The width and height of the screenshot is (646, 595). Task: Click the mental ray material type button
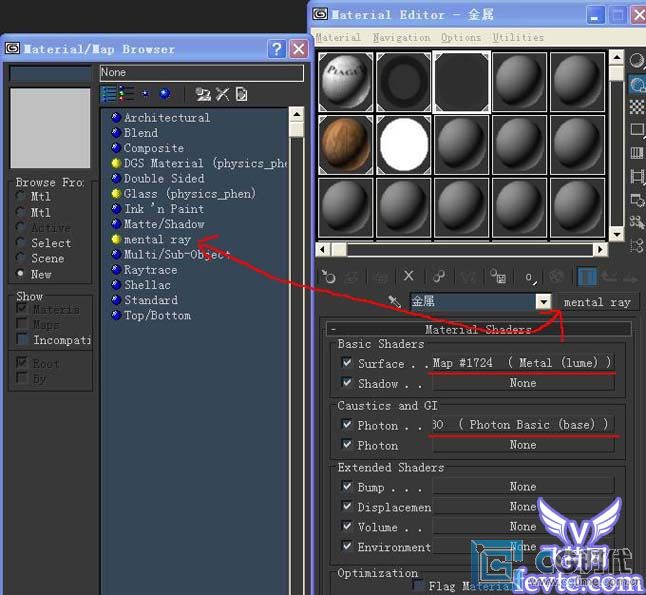pos(597,302)
